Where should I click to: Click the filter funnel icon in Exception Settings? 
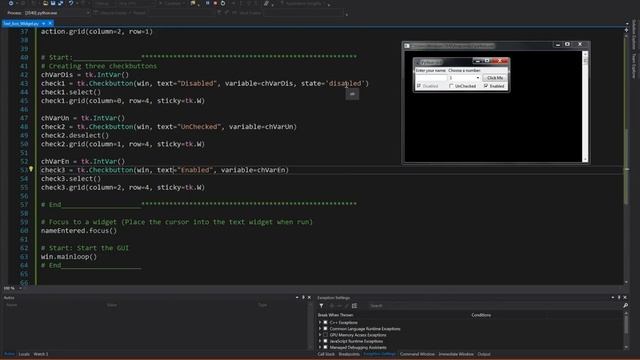pos(321,306)
